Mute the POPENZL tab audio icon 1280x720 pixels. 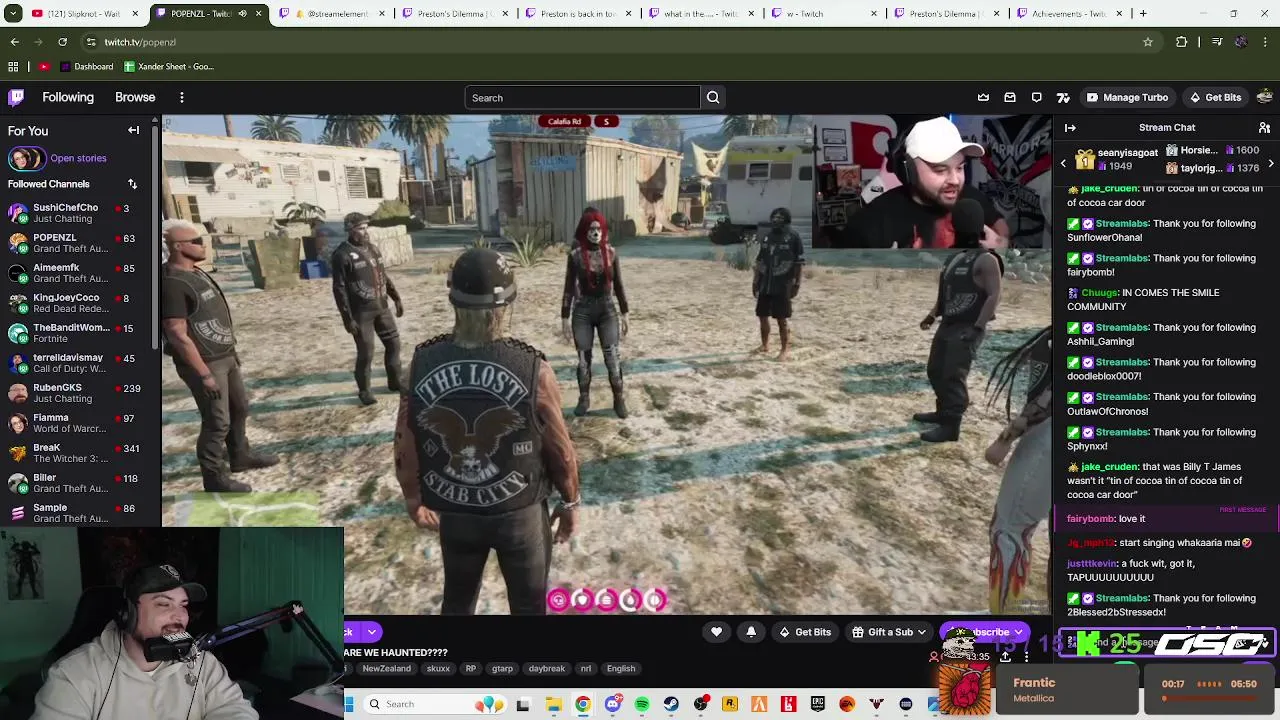[242, 14]
